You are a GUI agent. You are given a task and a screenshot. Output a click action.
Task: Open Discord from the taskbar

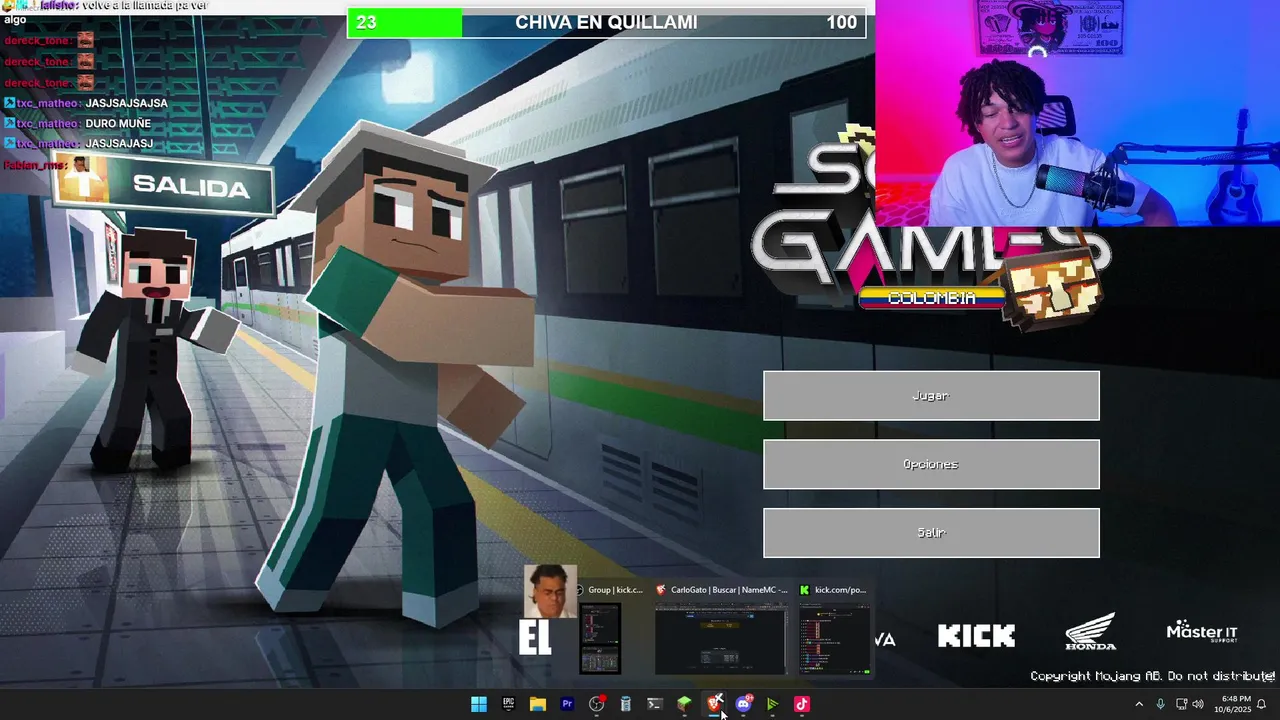point(743,704)
